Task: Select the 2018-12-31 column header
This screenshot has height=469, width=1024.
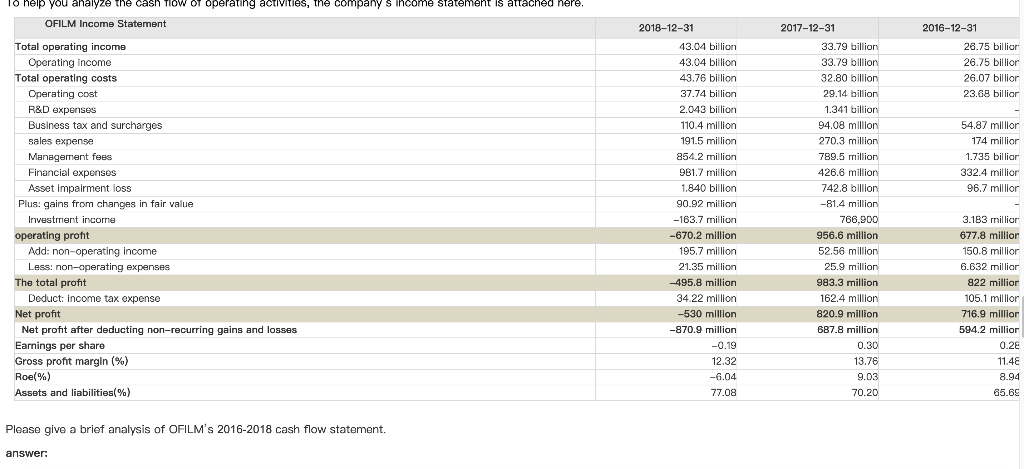Action: coord(666,28)
